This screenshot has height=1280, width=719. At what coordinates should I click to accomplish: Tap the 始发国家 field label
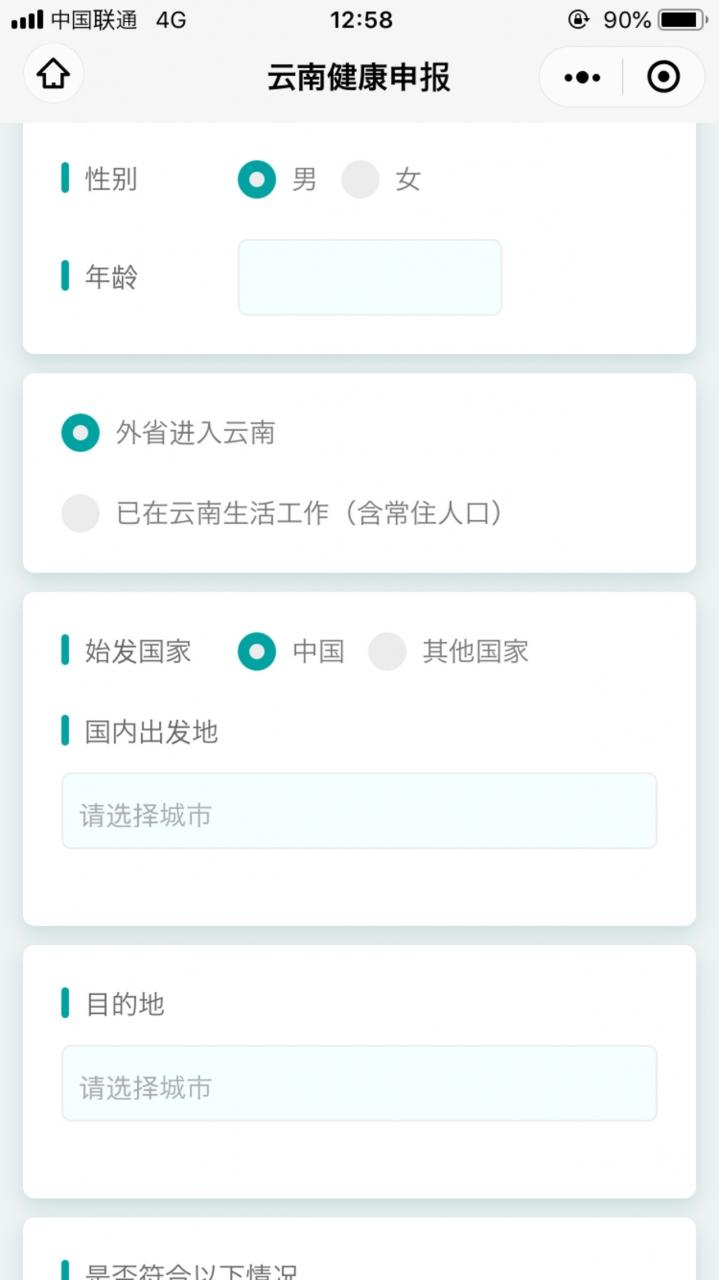coord(138,652)
